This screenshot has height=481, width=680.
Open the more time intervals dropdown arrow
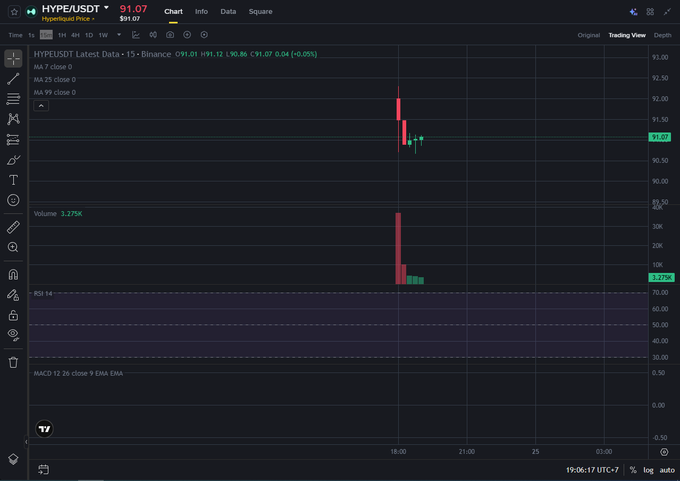point(119,35)
